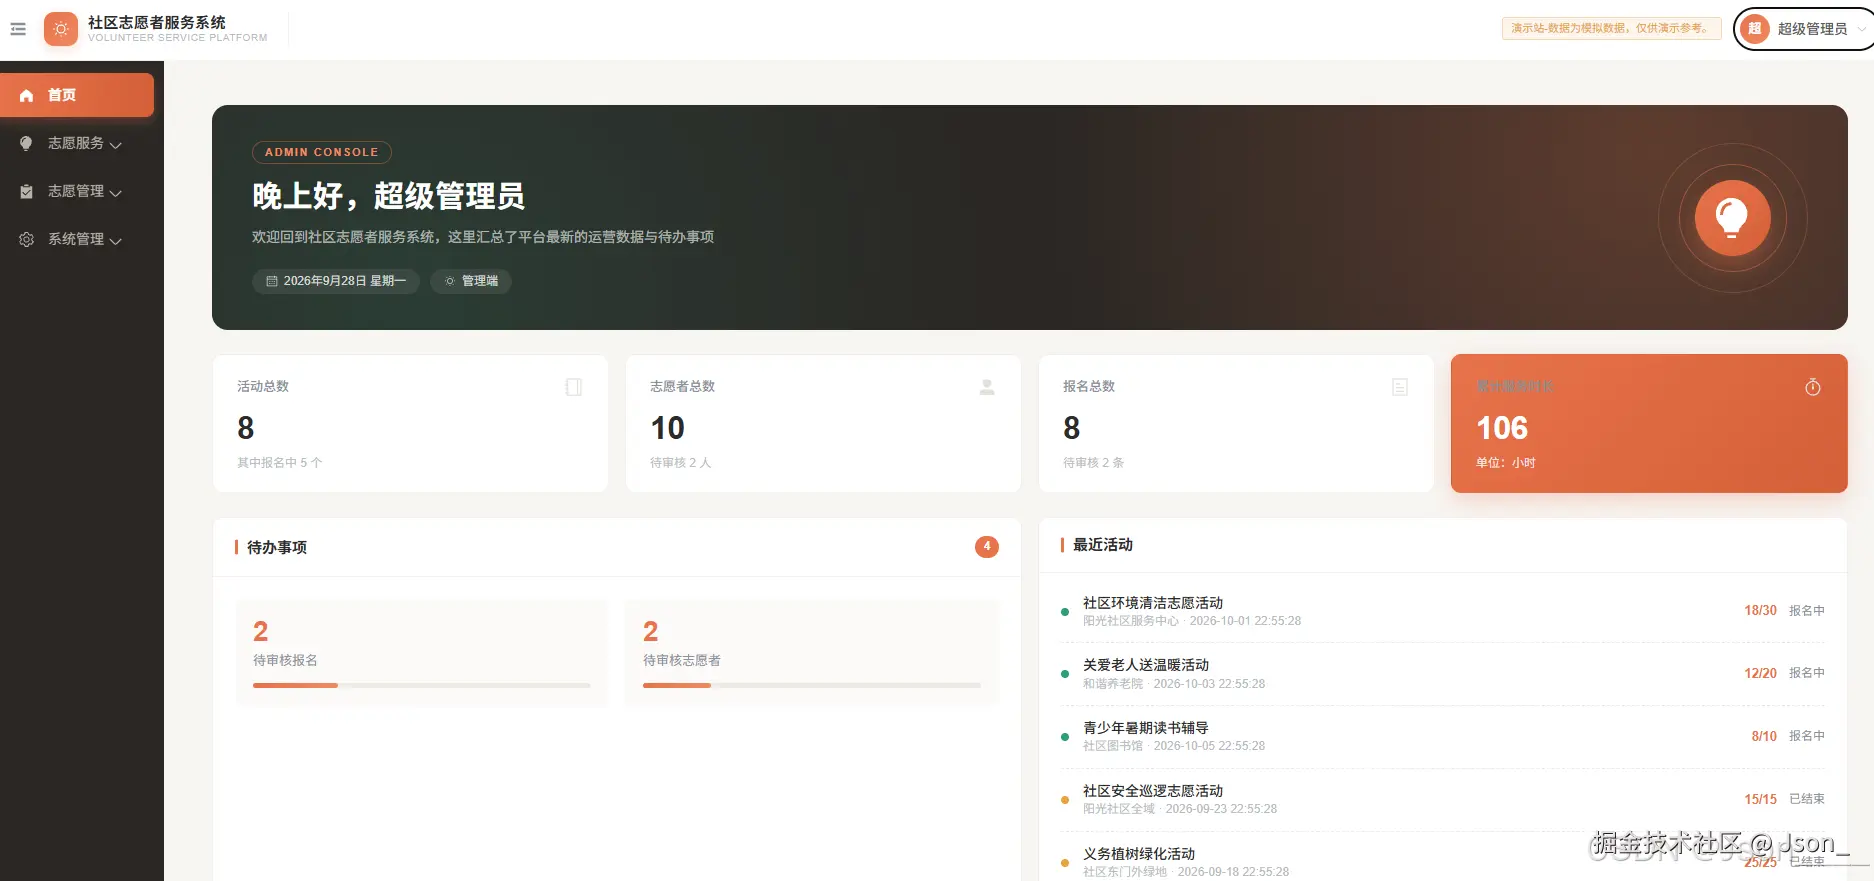The image size is (1874, 881).
Task: Click the 志愿管理 clipboard sidebar icon
Action: point(27,191)
